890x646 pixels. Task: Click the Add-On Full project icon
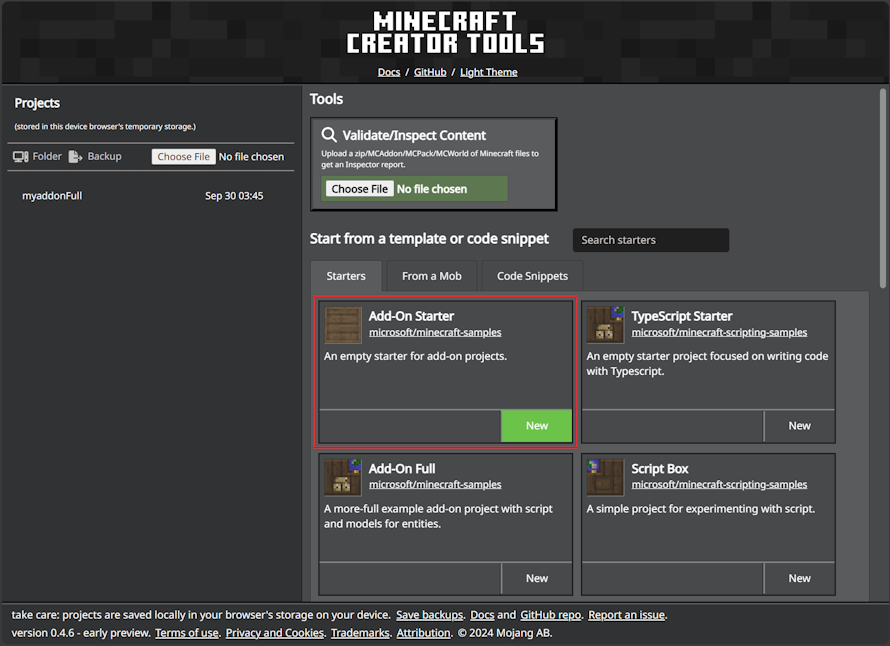click(342, 477)
